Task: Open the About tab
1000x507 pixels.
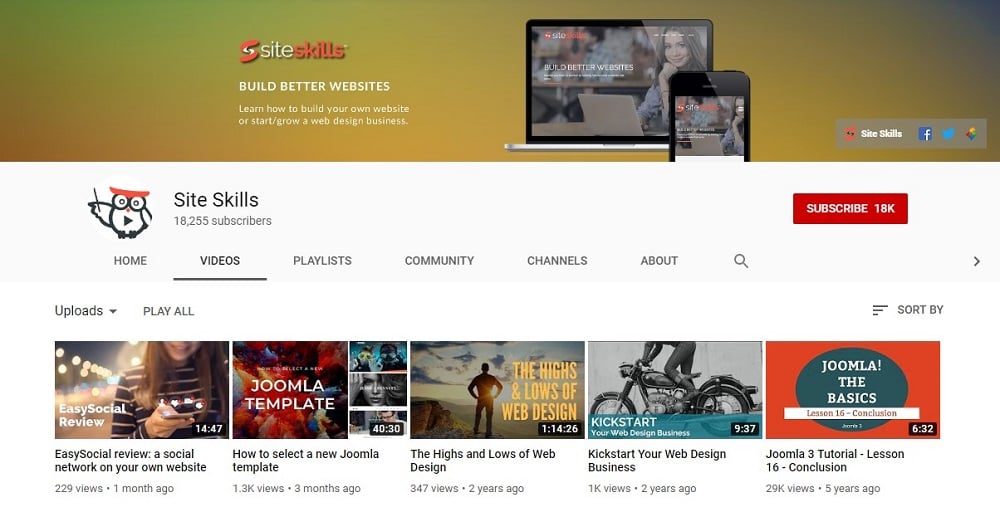Action: click(x=659, y=261)
